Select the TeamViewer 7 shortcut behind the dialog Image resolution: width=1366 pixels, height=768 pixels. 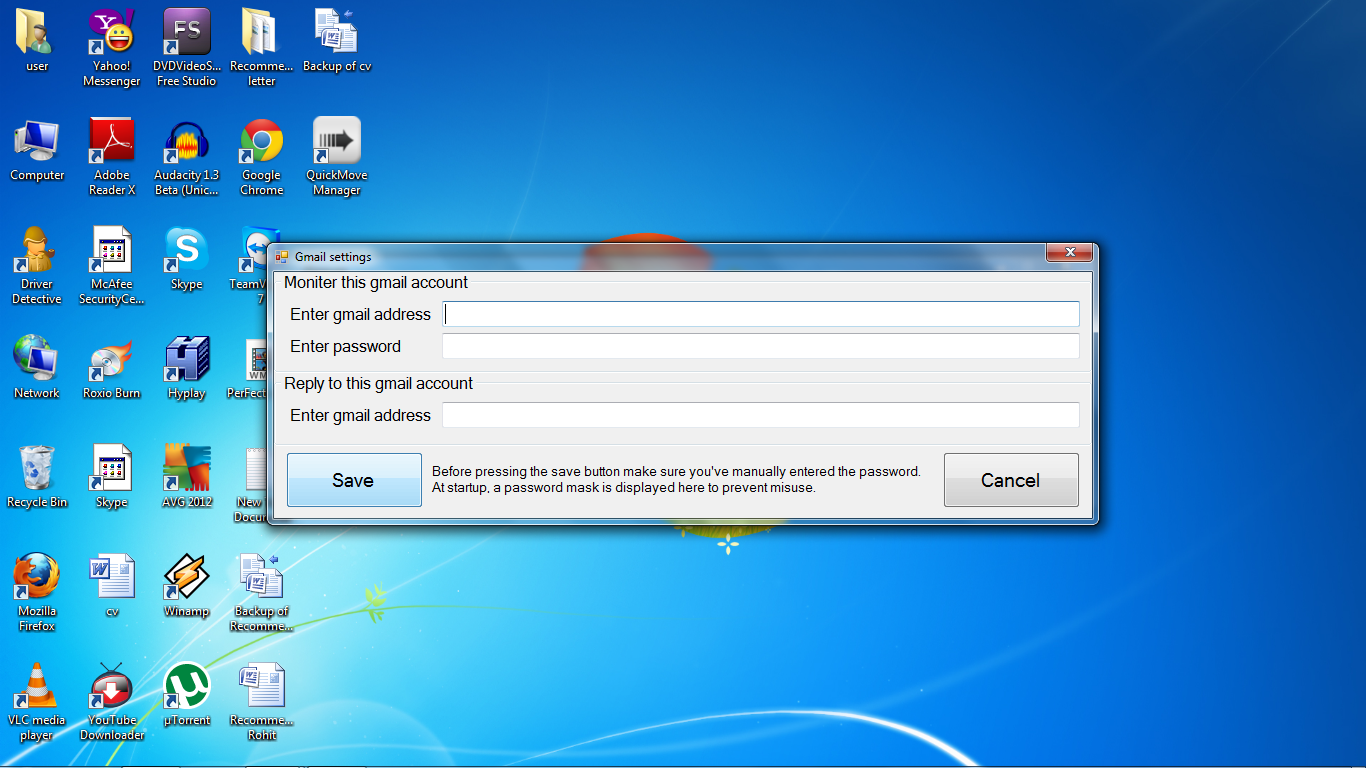coord(251,266)
